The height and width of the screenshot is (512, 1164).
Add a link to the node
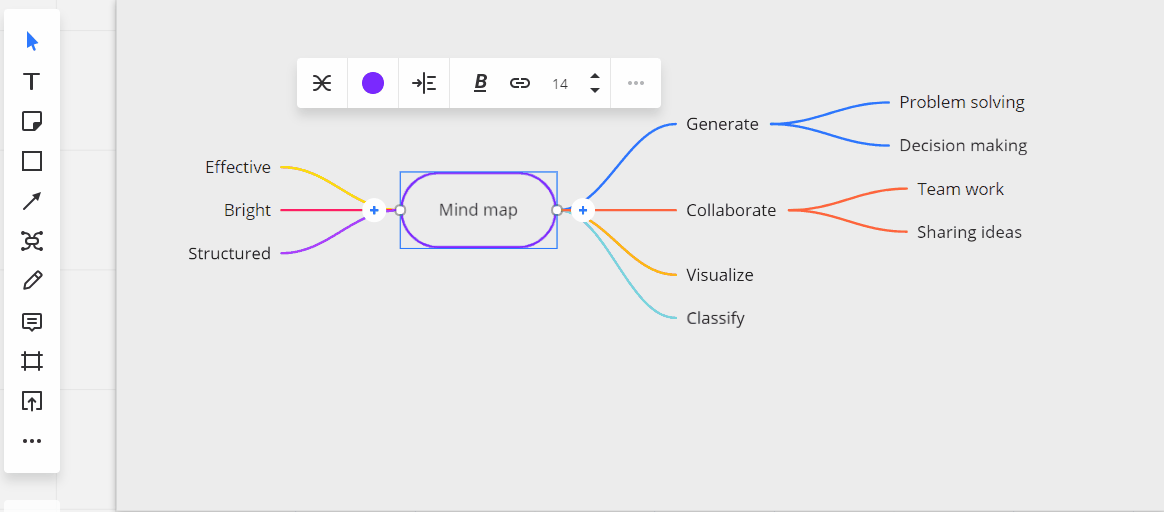[520, 83]
